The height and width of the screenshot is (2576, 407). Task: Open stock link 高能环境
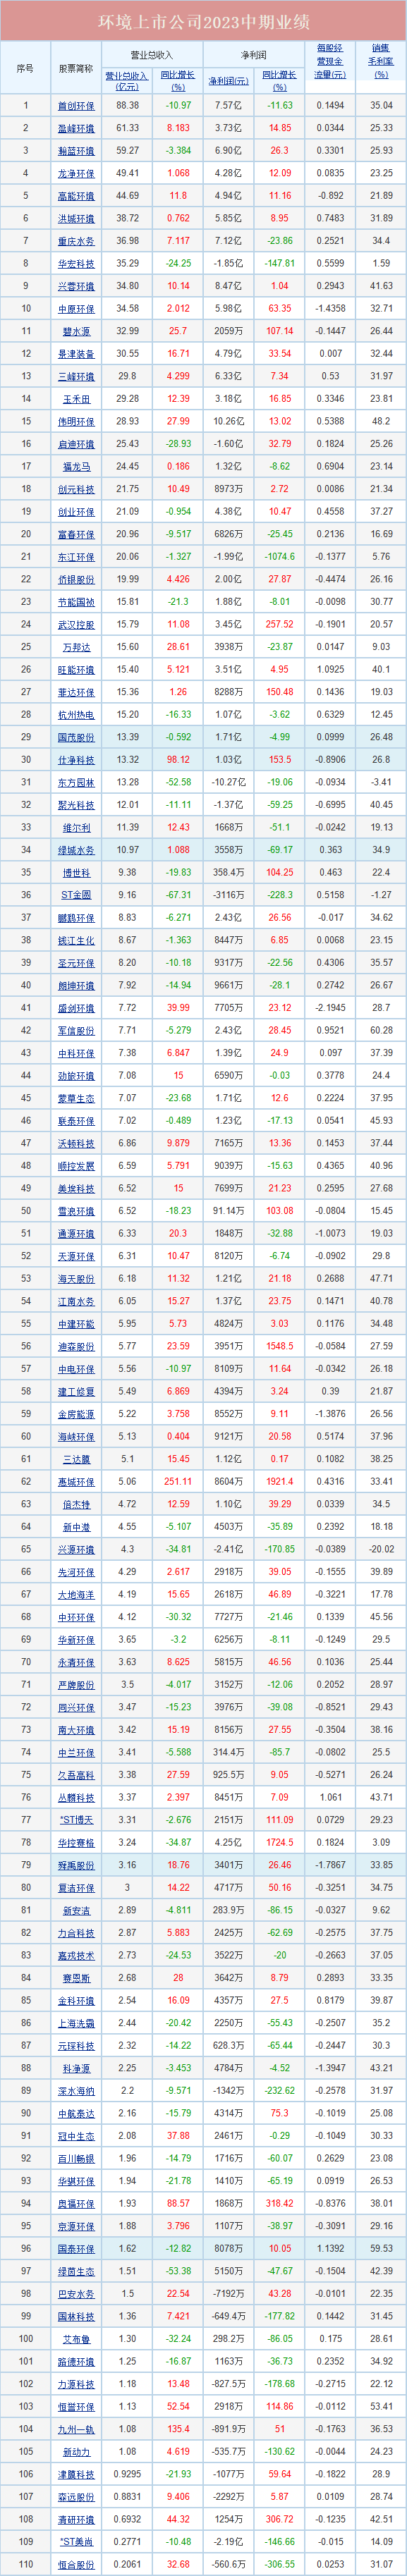(76, 197)
